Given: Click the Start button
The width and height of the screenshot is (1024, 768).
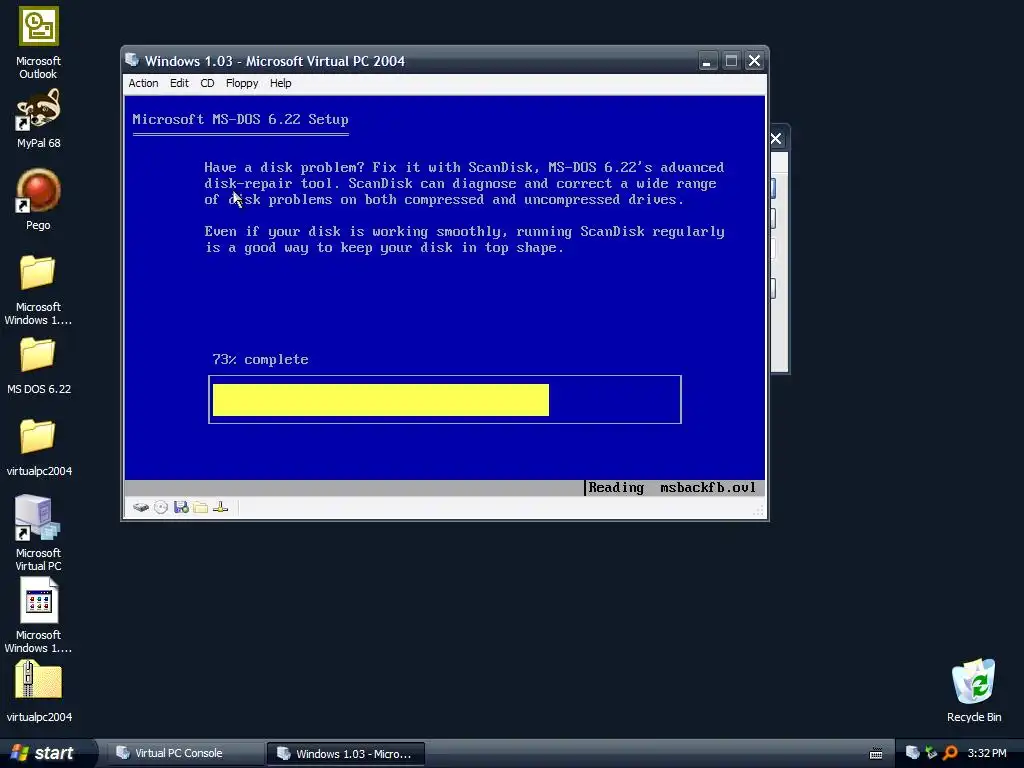Looking at the screenshot, I should coord(47,753).
